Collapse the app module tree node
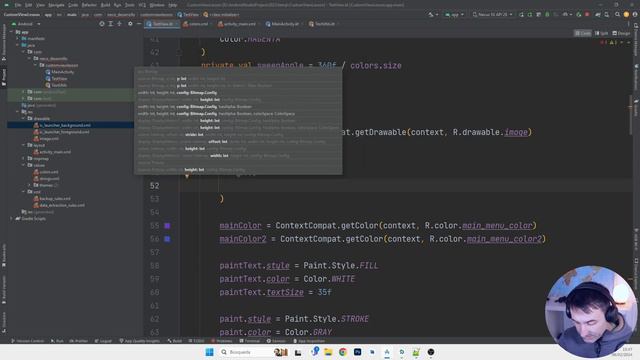The image size is (640, 360). (x=11, y=32)
